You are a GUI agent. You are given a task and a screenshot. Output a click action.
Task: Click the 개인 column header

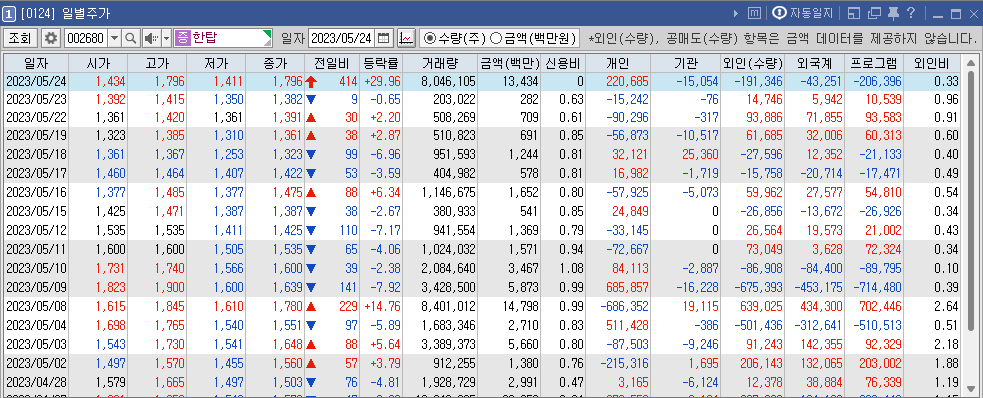pos(618,63)
